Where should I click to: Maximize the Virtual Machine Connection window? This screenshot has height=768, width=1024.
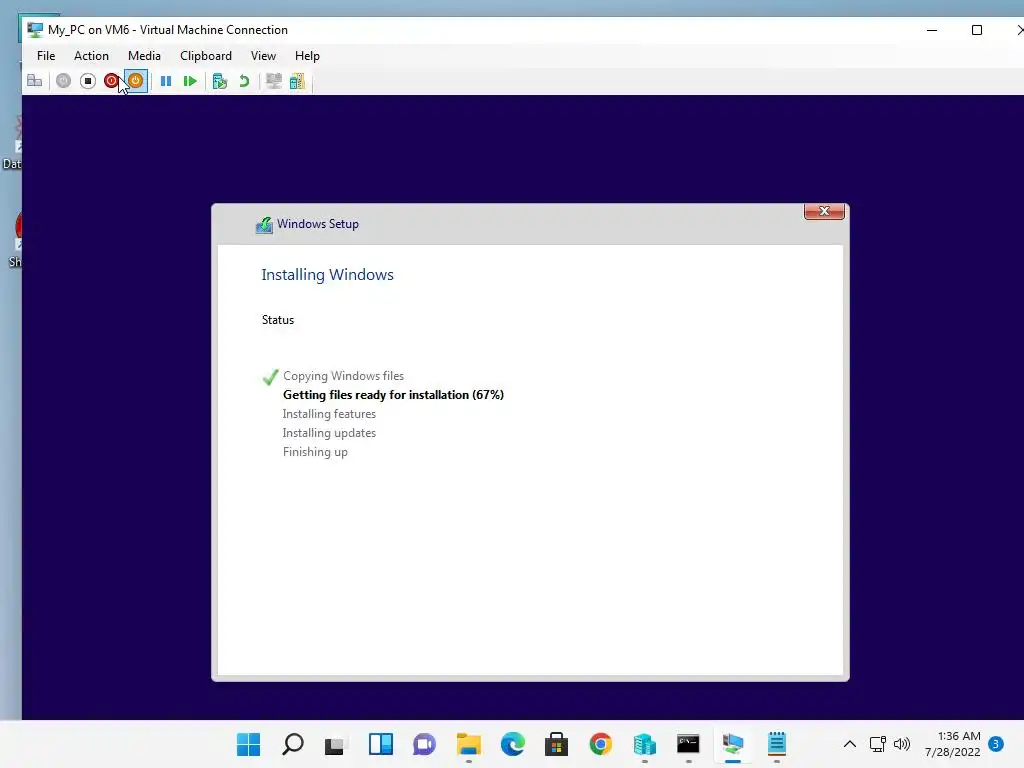977,30
